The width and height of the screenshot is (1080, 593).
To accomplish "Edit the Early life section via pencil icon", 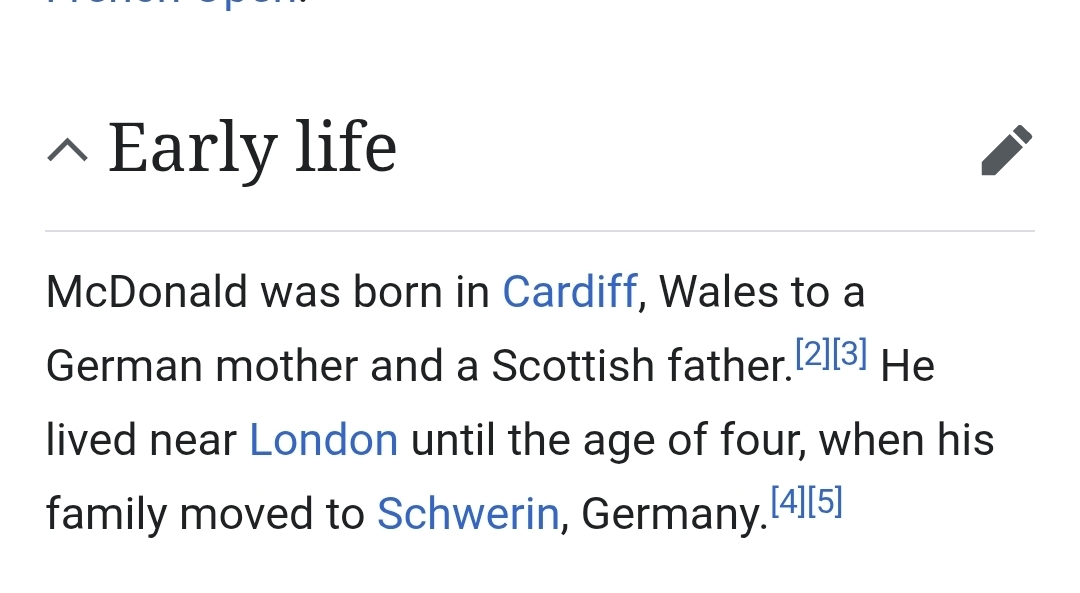I will (x=1006, y=150).
